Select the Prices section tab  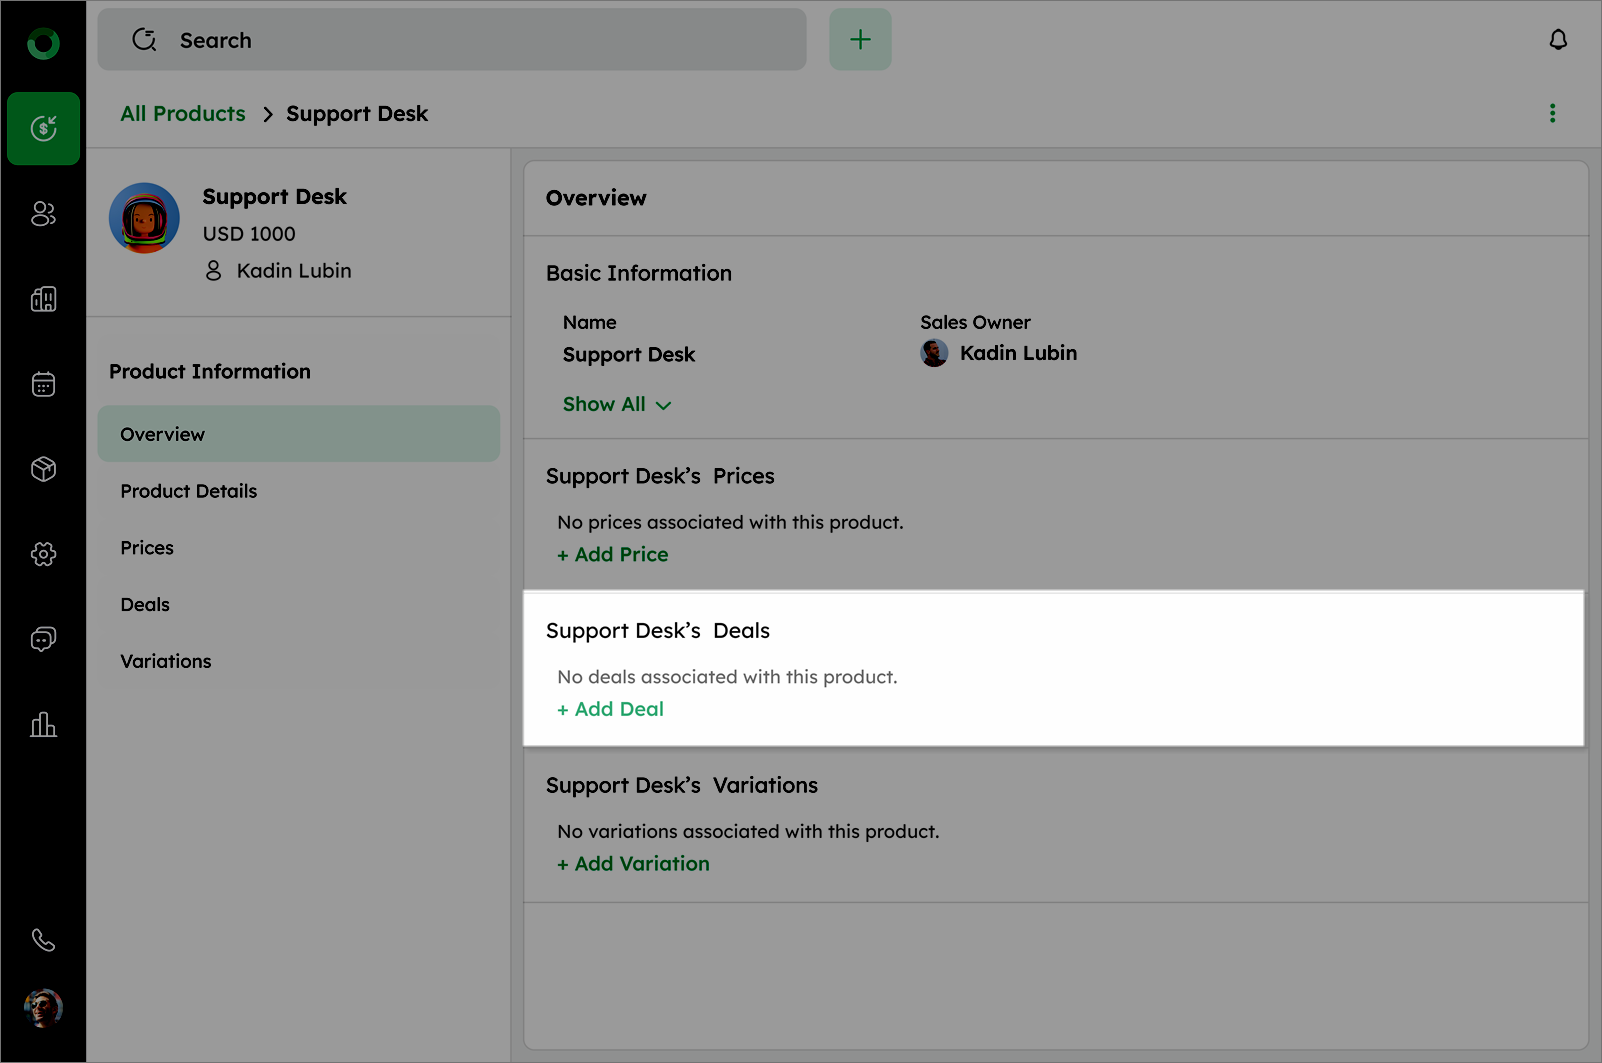click(147, 548)
